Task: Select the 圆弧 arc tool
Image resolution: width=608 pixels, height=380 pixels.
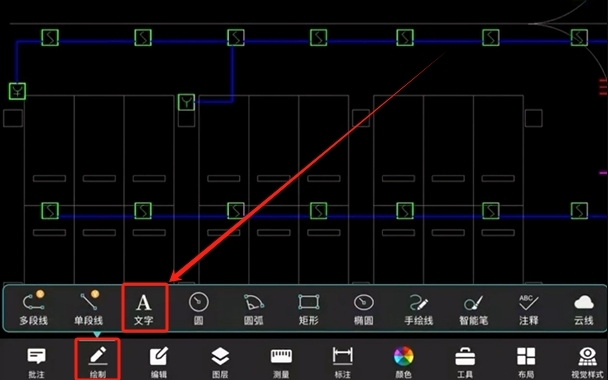Action: [254, 309]
